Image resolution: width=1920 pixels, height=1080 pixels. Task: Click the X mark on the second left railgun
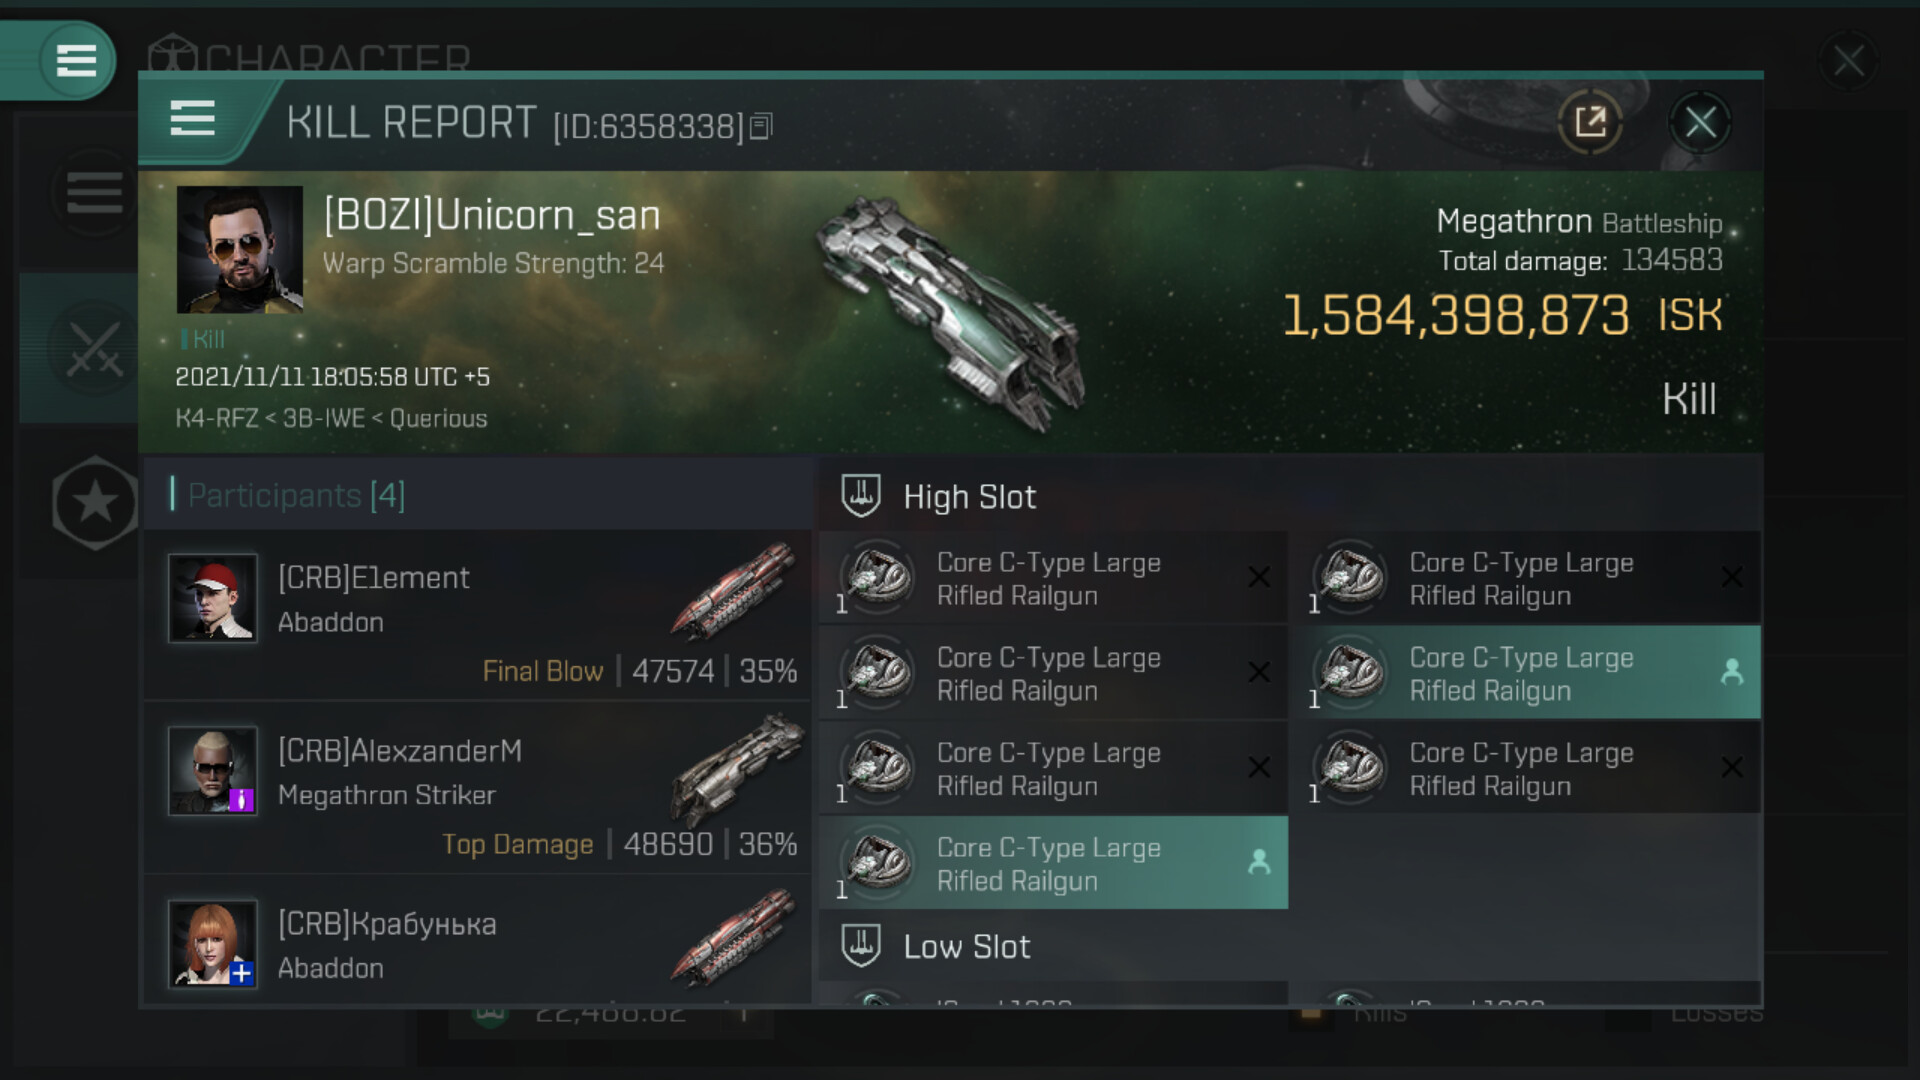pos(1259,672)
